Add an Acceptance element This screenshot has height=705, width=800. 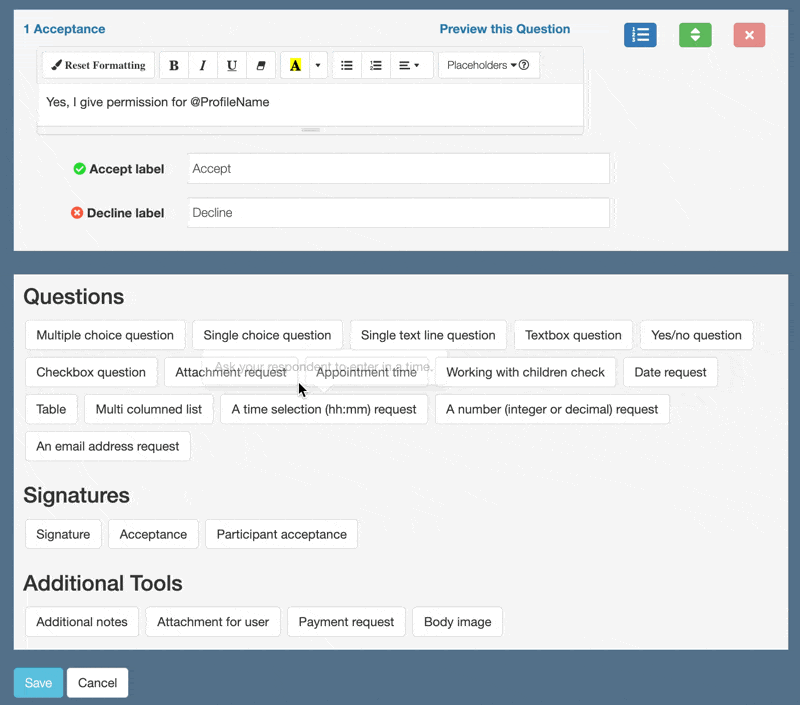tap(153, 534)
